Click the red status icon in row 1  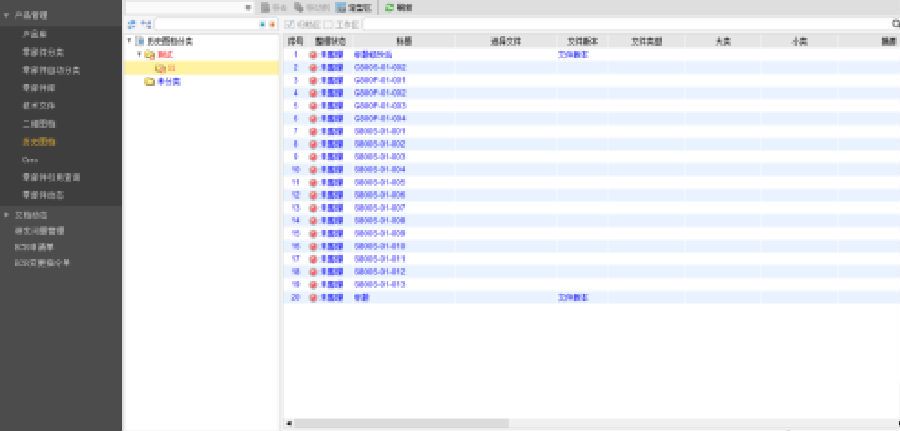313,54
